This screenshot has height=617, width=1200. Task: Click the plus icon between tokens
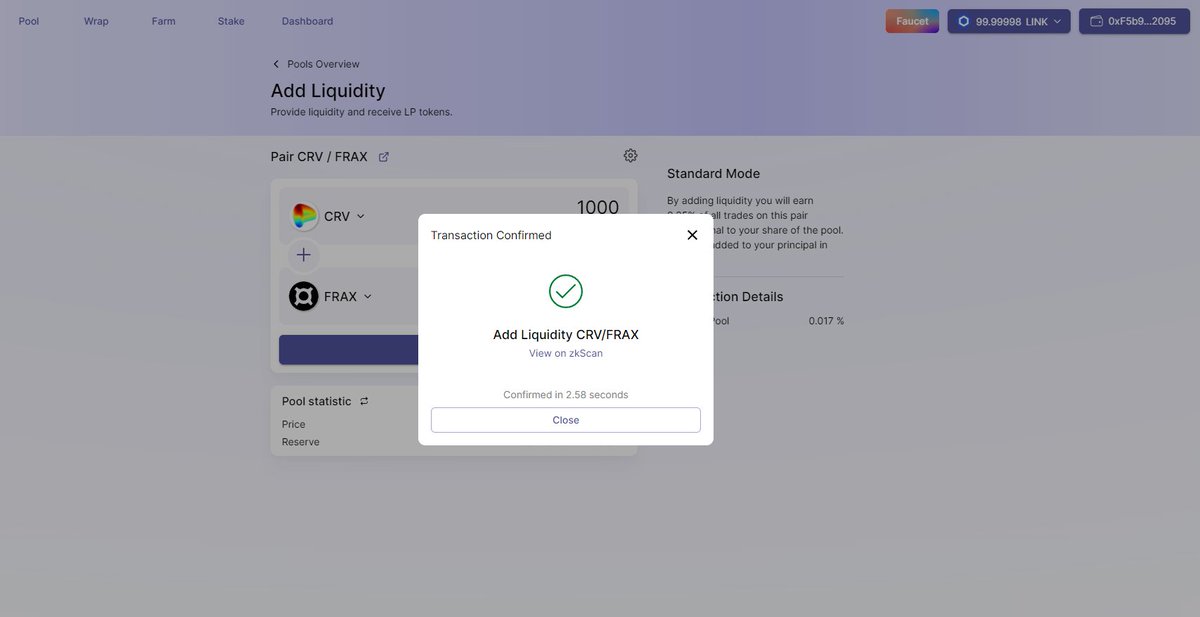[304, 255]
